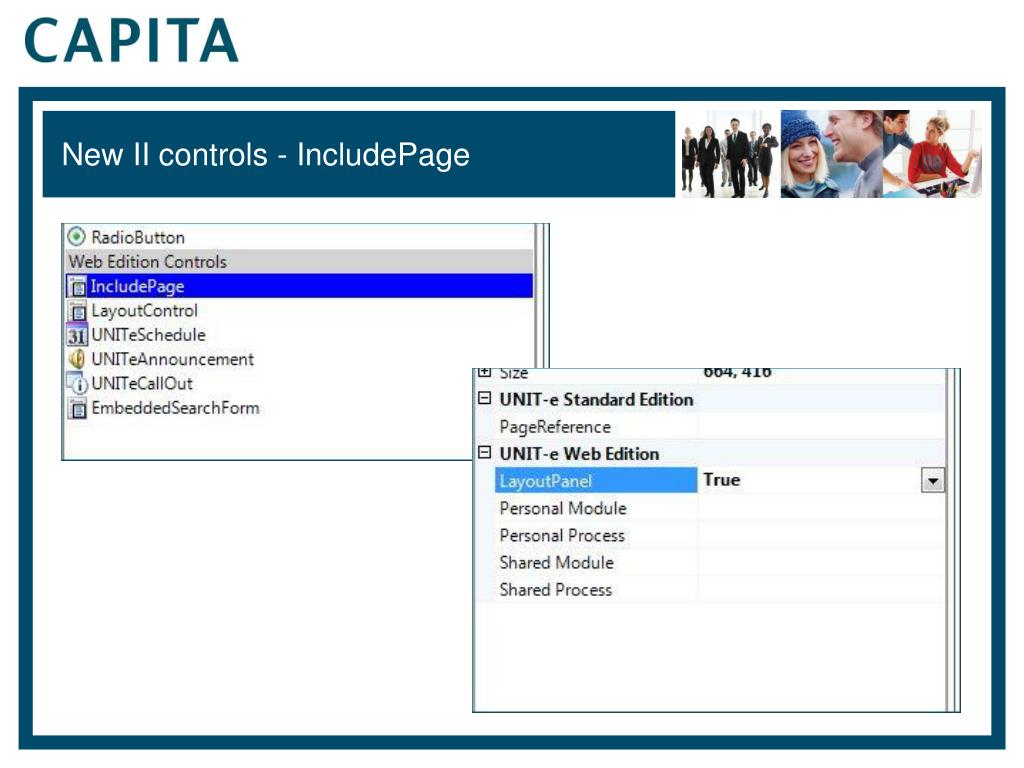Click the slide title New II controls - IncludePage
This screenshot has width=1024, height=768.
[x=266, y=155]
